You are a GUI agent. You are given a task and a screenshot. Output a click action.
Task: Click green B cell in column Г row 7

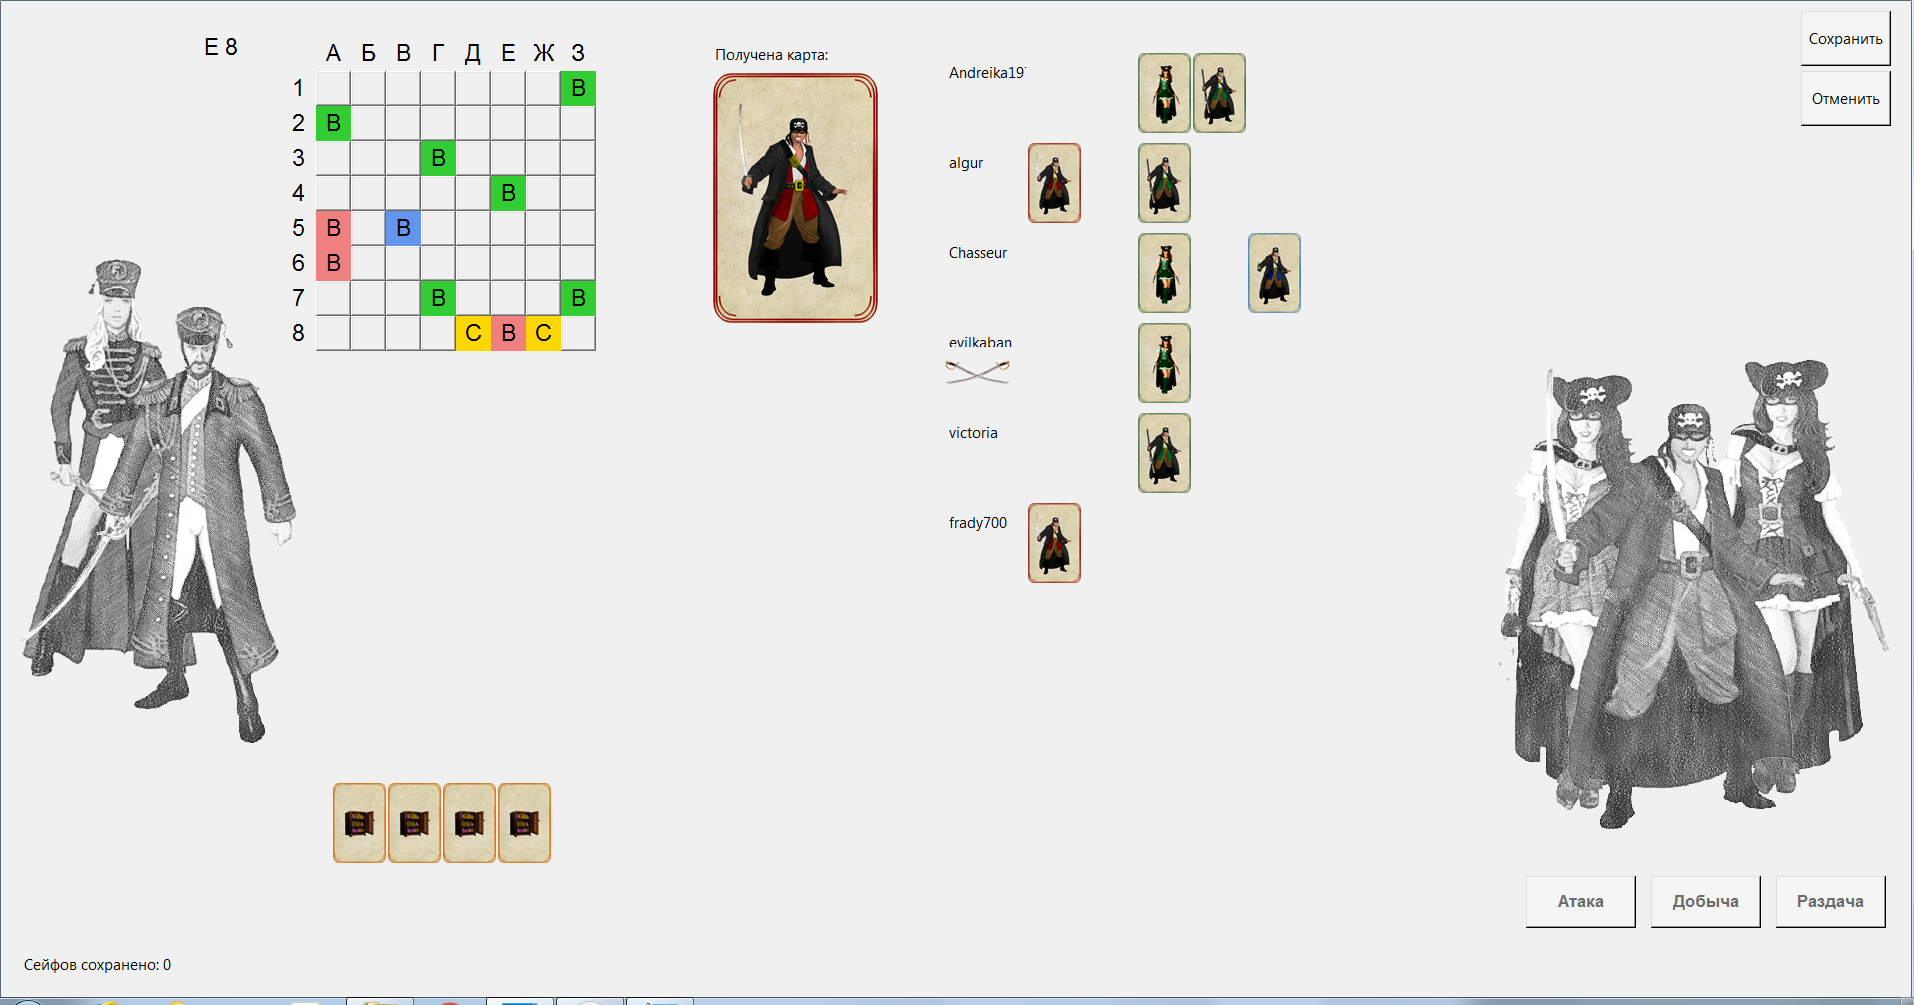click(x=438, y=298)
